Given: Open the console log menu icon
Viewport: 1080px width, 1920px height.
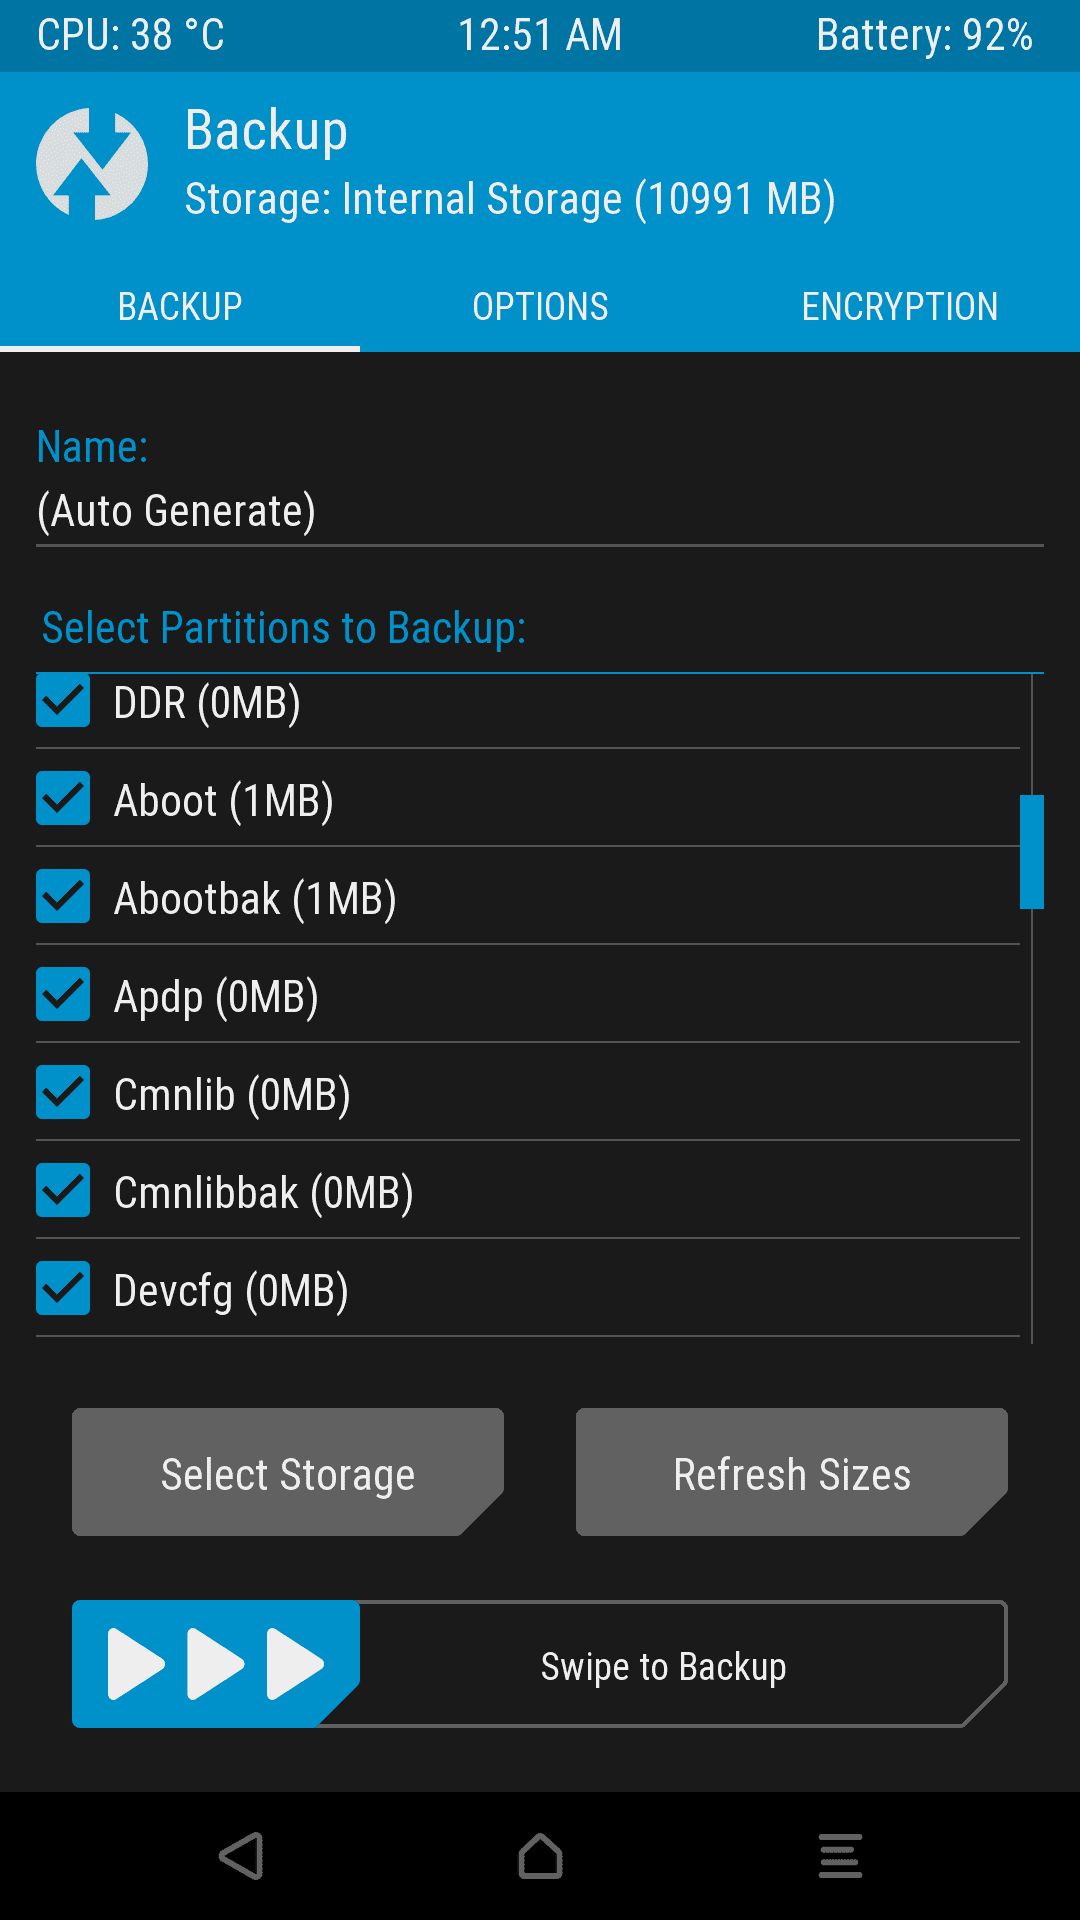Looking at the screenshot, I should coord(840,1856).
